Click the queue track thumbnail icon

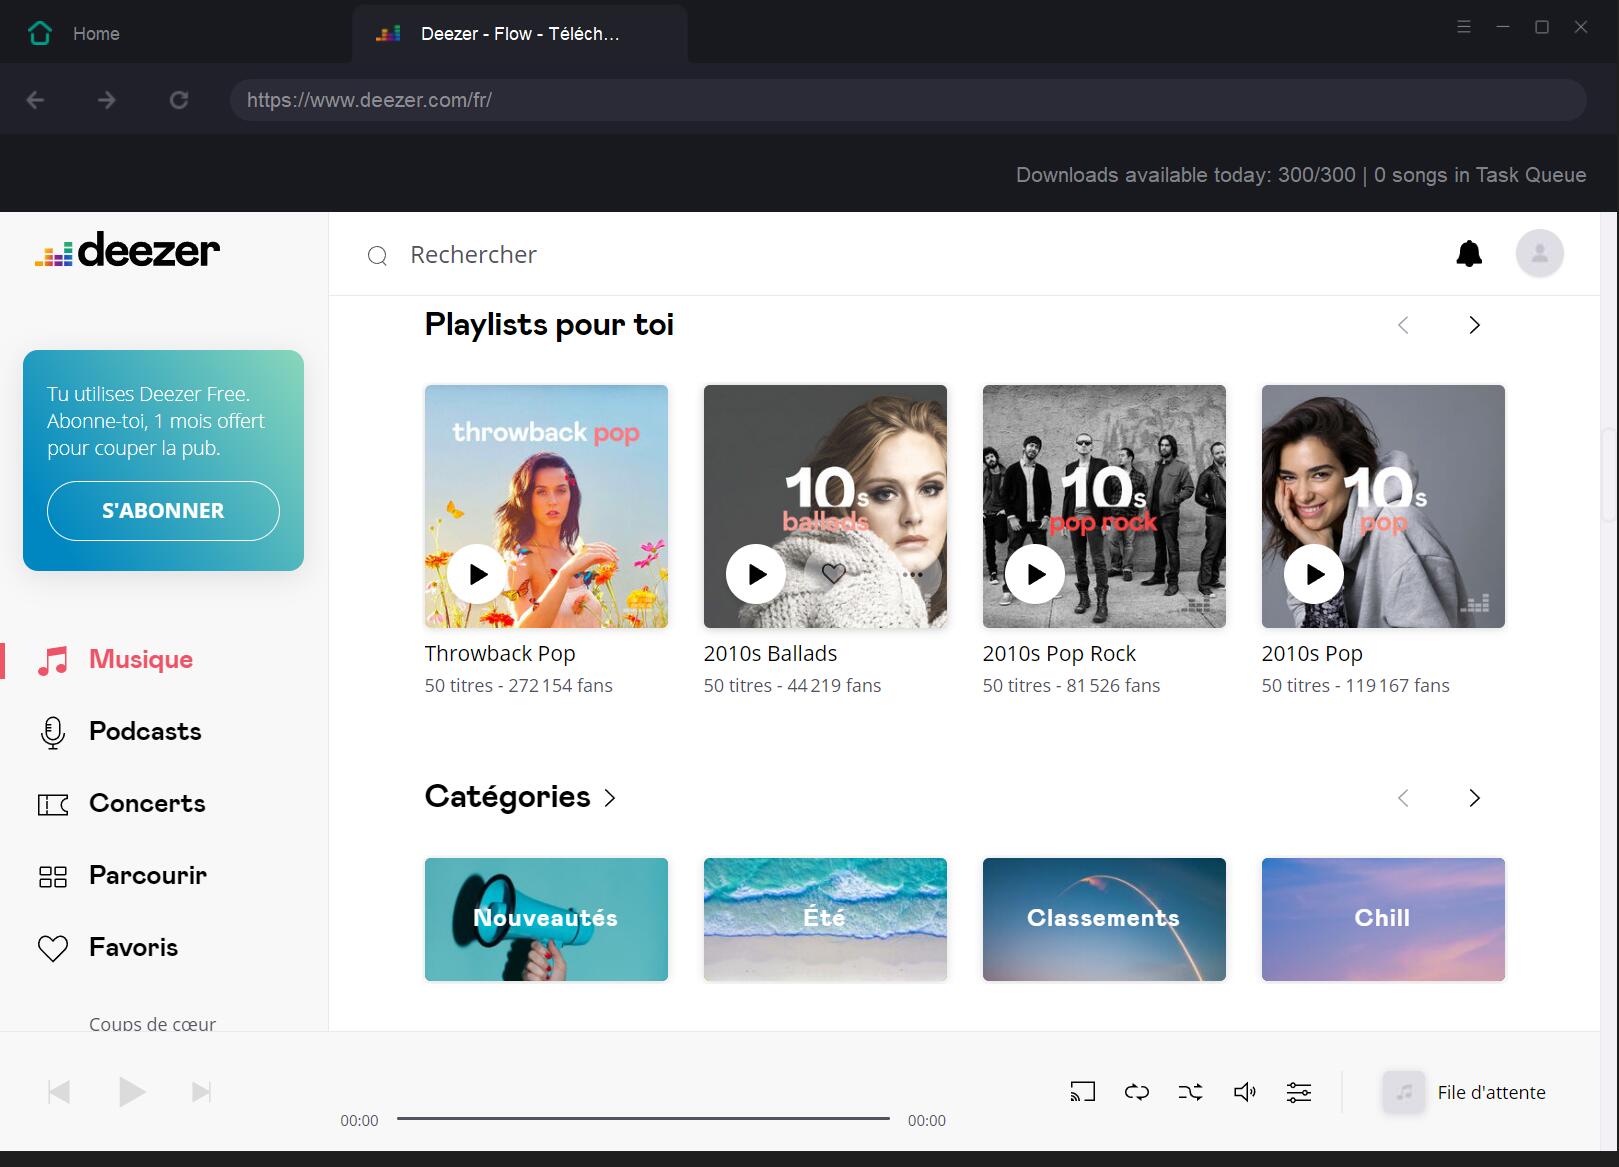[x=1404, y=1092]
